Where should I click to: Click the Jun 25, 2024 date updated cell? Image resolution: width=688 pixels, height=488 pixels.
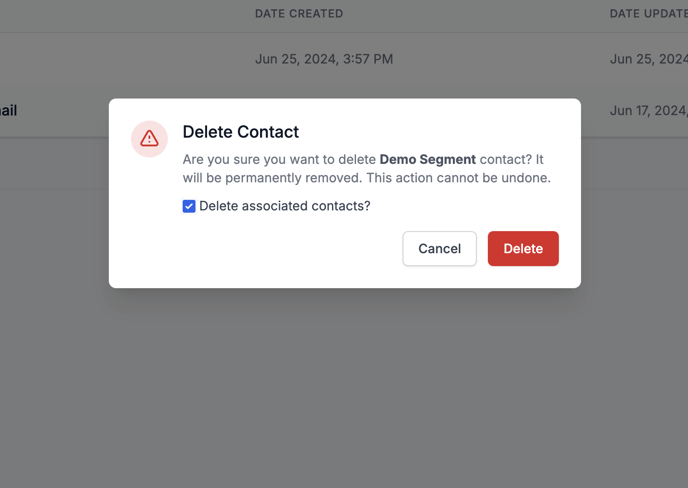649,59
